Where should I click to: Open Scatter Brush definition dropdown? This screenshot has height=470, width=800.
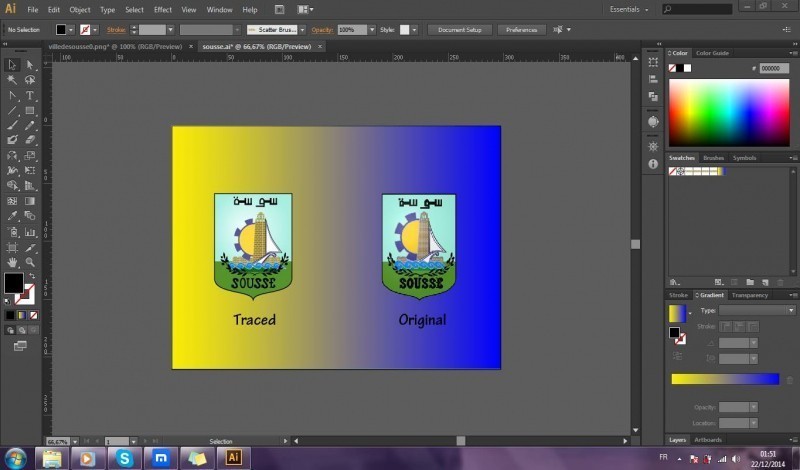point(303,30)
